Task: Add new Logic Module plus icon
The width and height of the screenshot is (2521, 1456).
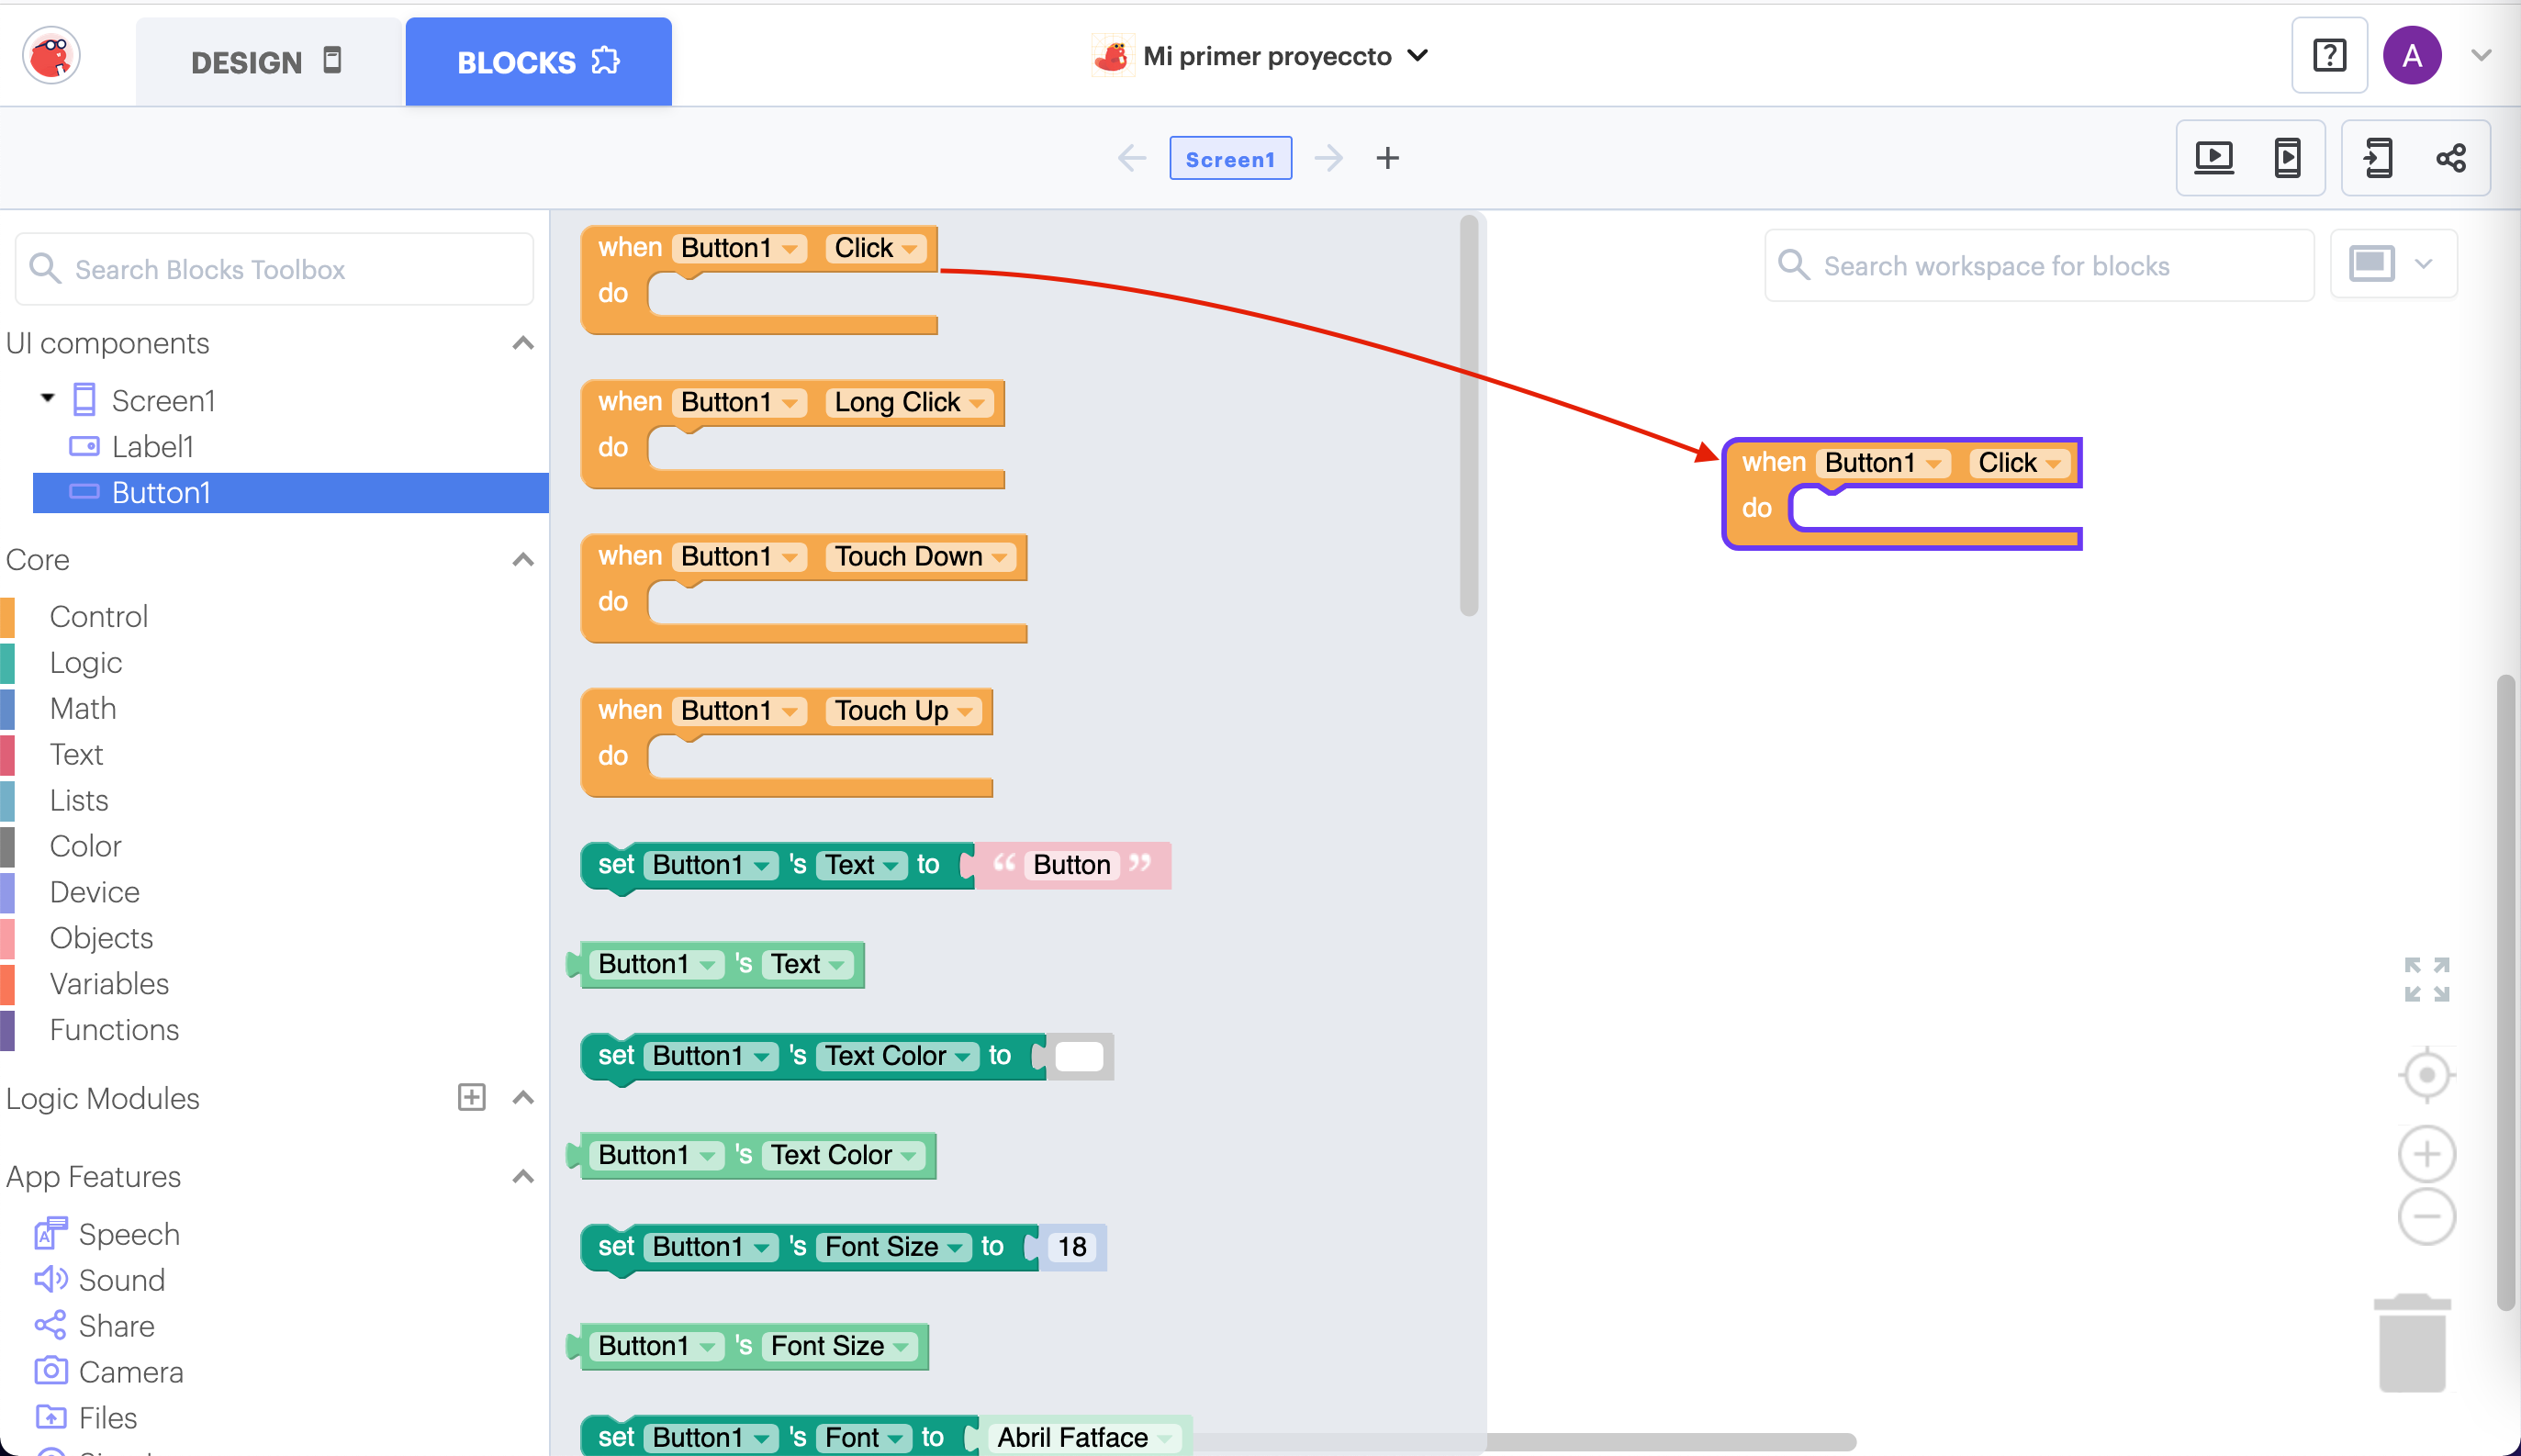Action: (471, 1097)
